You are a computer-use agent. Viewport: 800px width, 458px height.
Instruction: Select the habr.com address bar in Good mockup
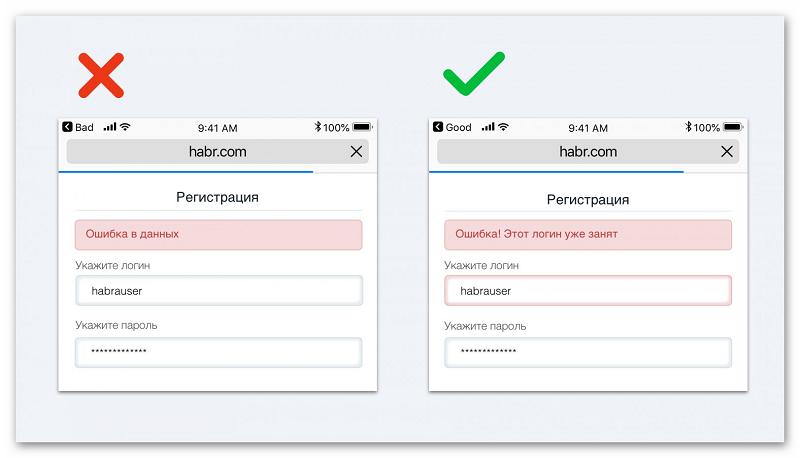point(588,151)
